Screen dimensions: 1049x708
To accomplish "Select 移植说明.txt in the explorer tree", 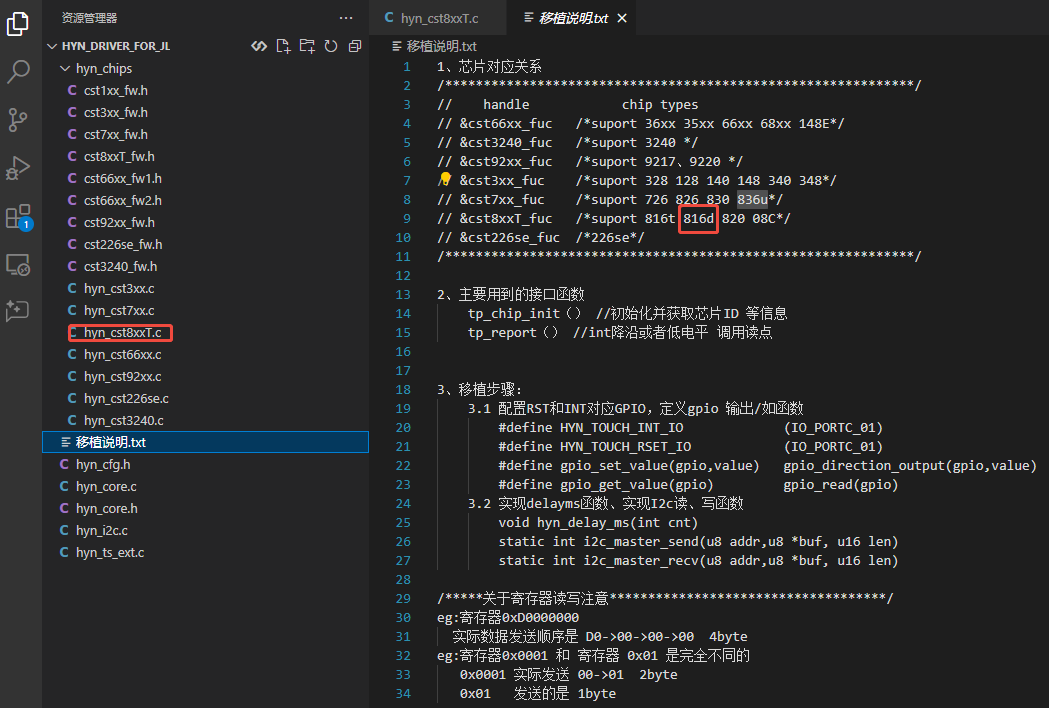I will click(205, 442).
